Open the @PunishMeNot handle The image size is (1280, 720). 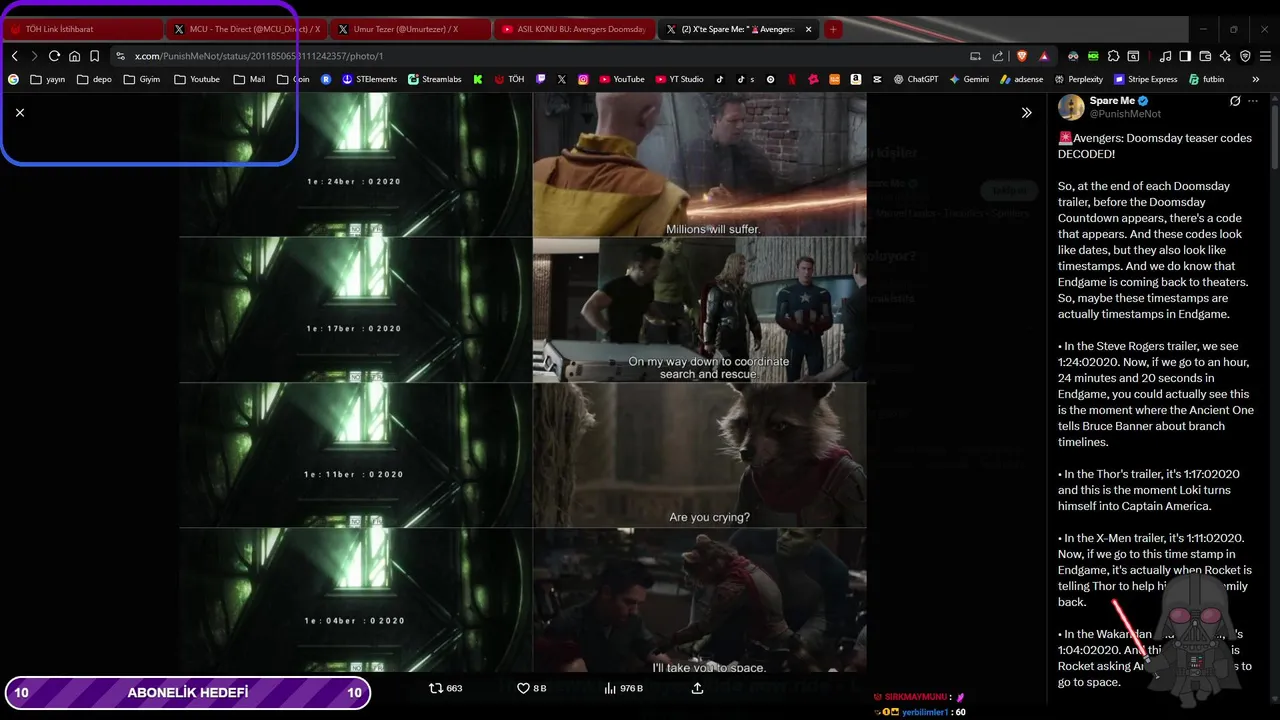[1125, 114]
